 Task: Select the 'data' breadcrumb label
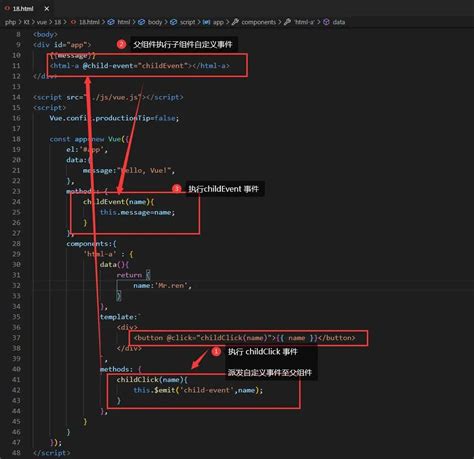tap(339, 22)
